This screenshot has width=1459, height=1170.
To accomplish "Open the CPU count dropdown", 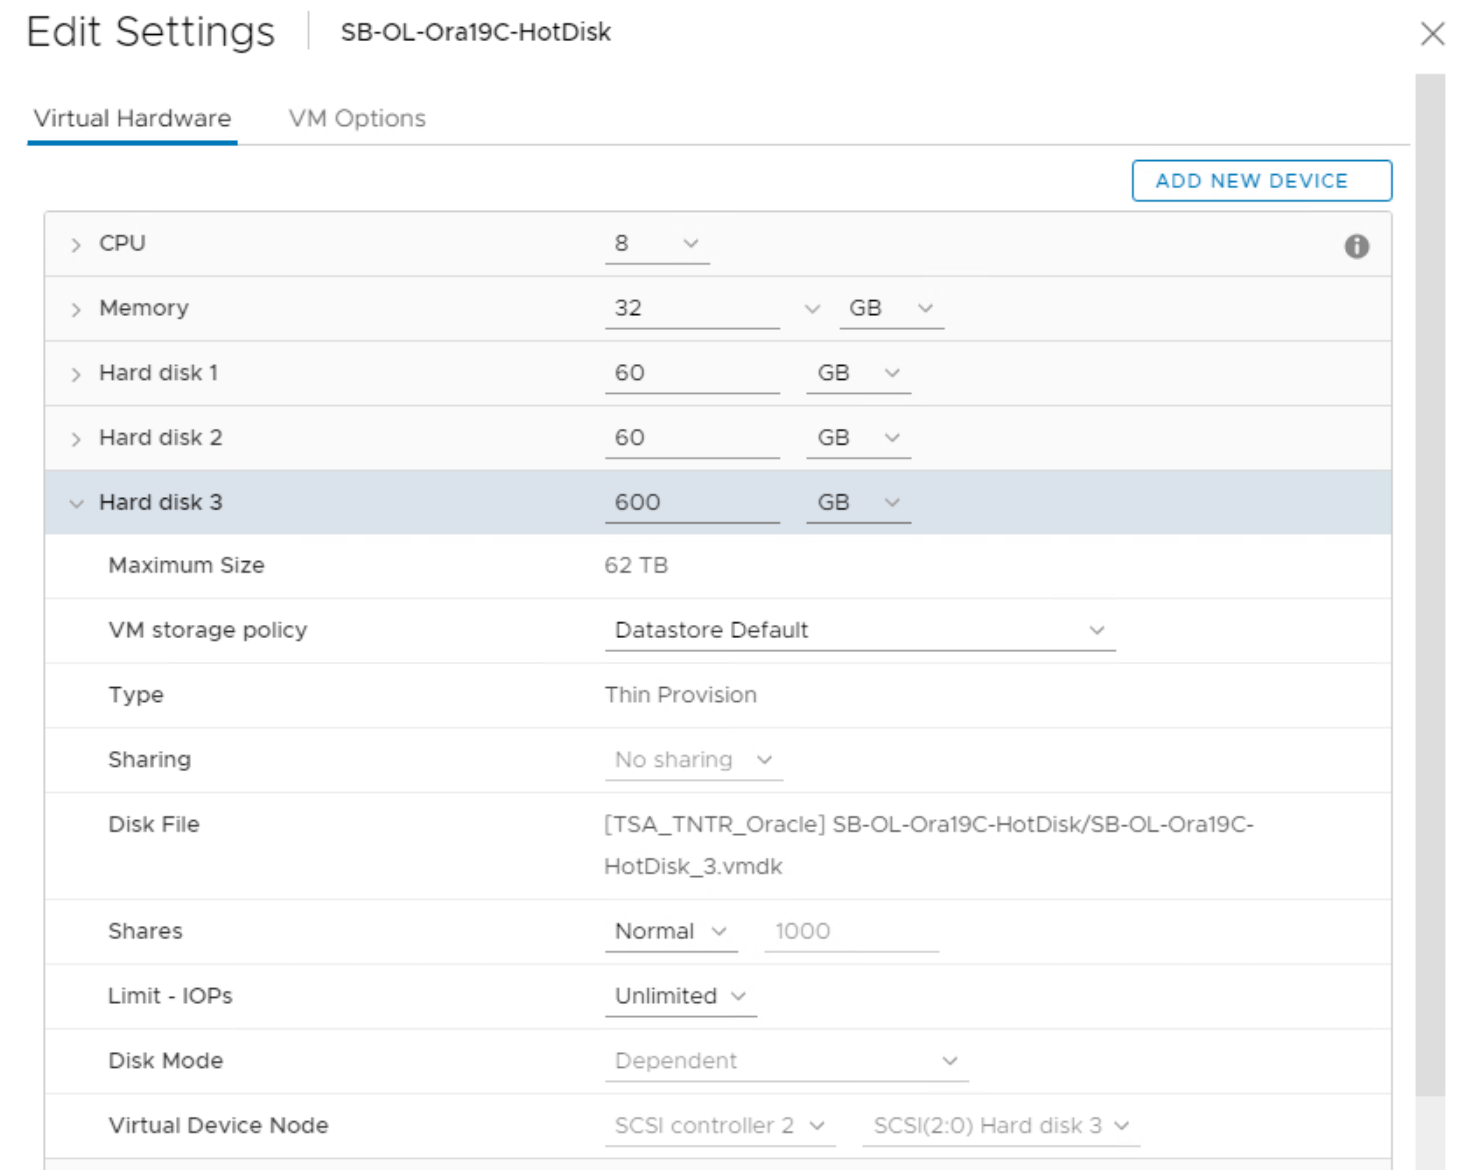I will tap(657, 244).
